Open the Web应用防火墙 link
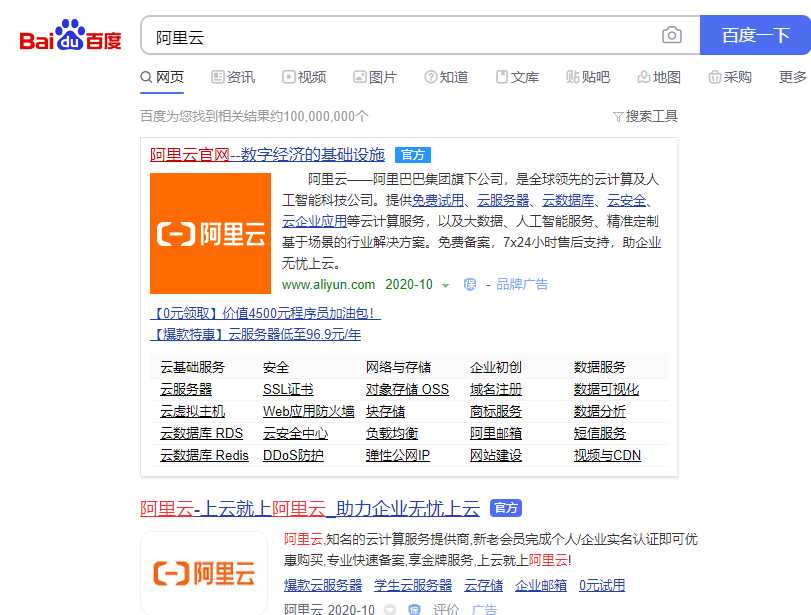 click(x=309, y=412)
